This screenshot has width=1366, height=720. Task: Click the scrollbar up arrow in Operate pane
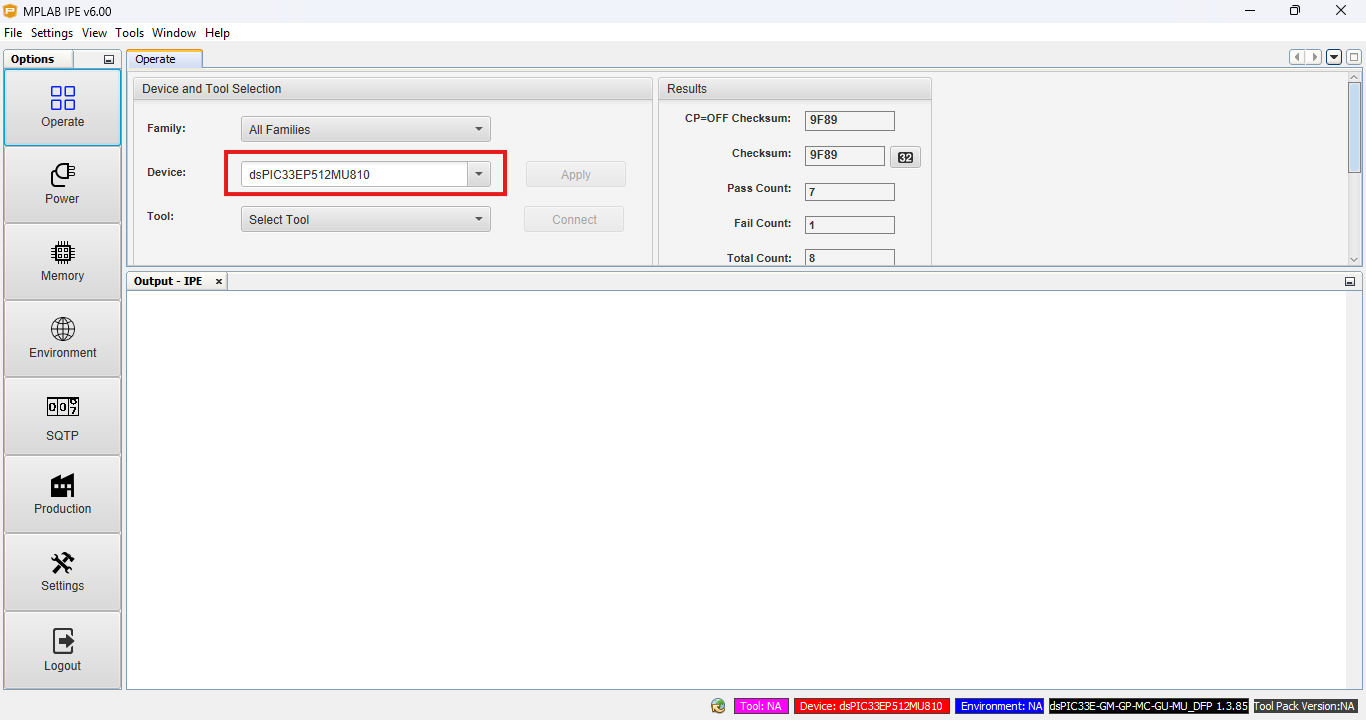(1355, 77)
